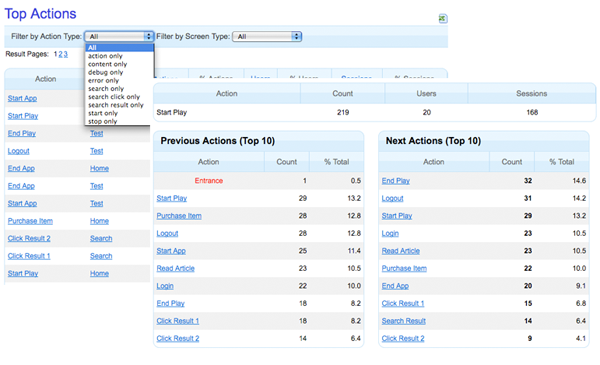600x365 pixels.
Task: Click the Count header in Previous Actions
Action: 287,162
